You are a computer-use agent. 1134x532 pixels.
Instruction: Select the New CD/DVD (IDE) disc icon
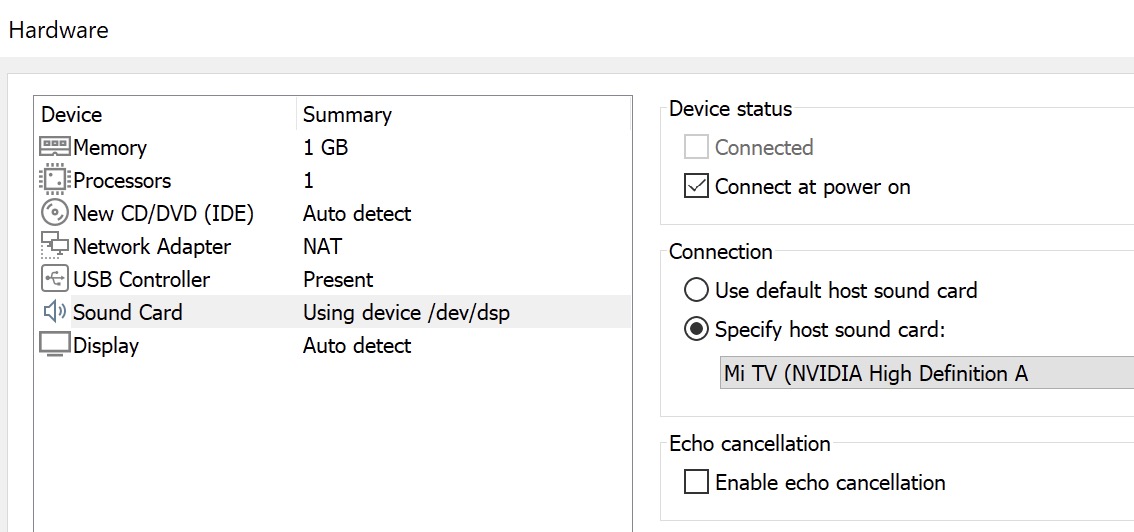(55, 213)
